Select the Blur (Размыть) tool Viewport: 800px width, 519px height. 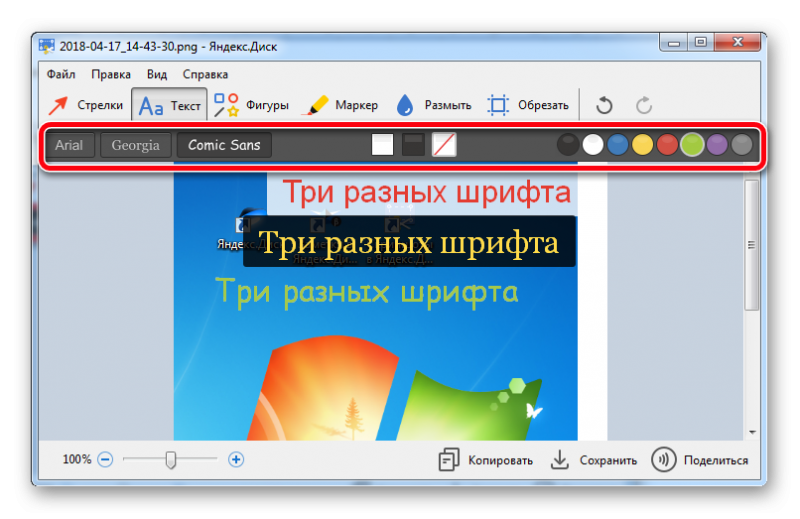coord(433,105)
